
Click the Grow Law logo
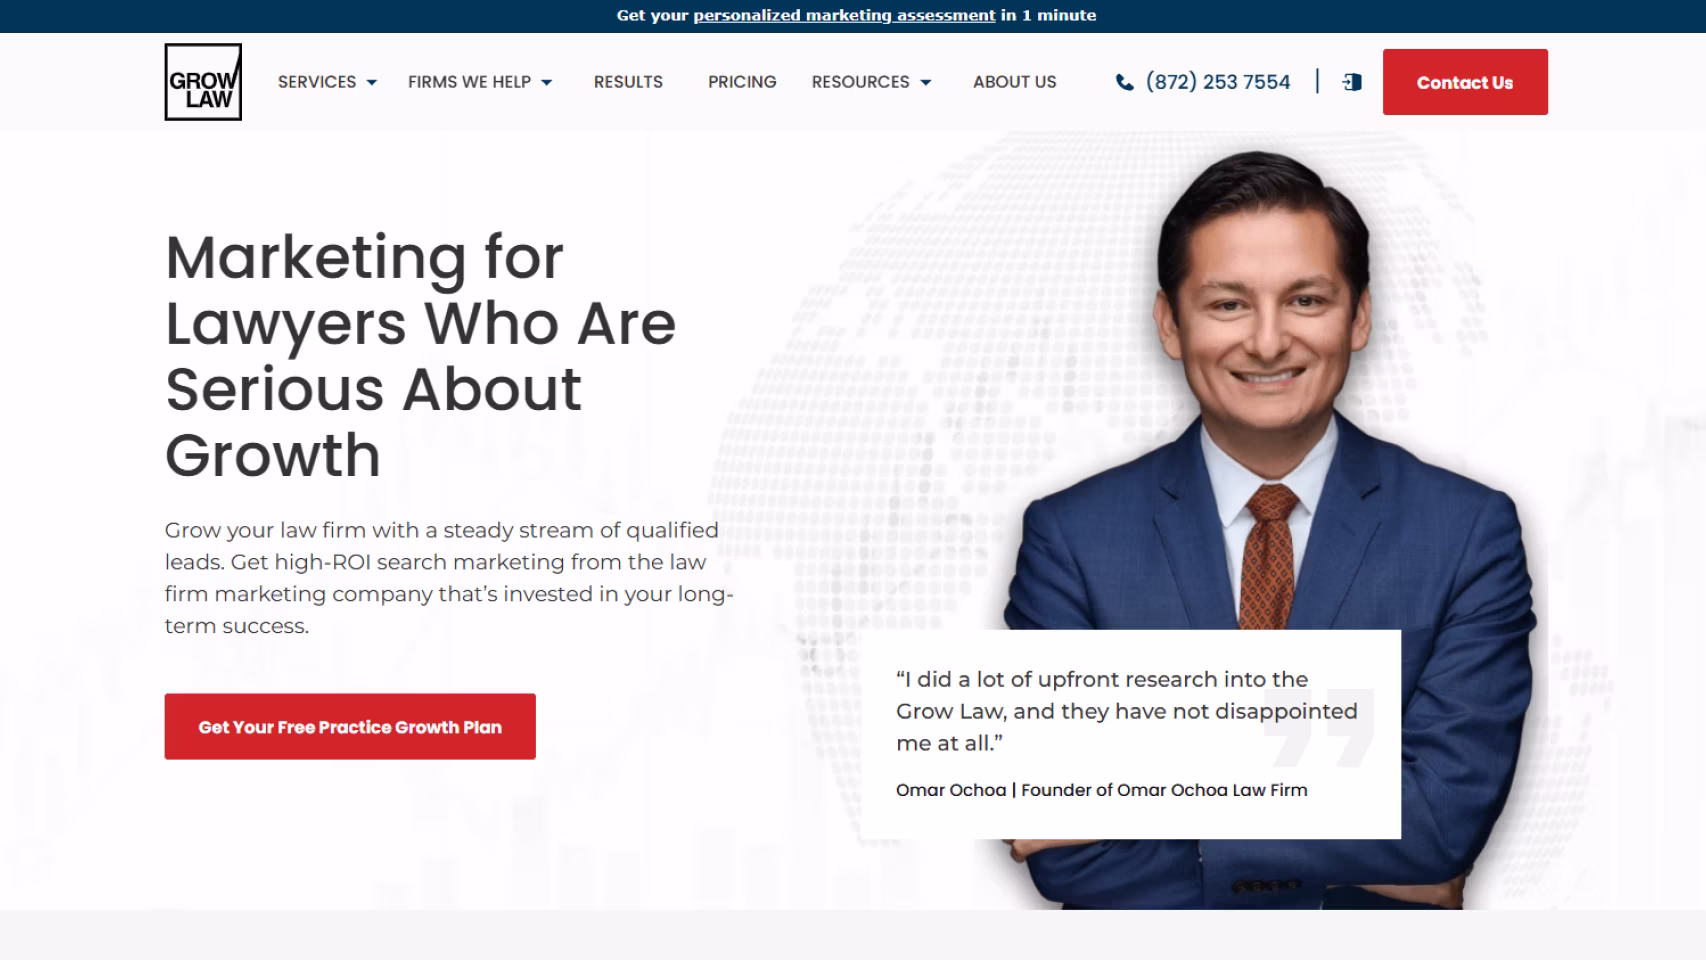pyautogui.click(x=203, y=82)
